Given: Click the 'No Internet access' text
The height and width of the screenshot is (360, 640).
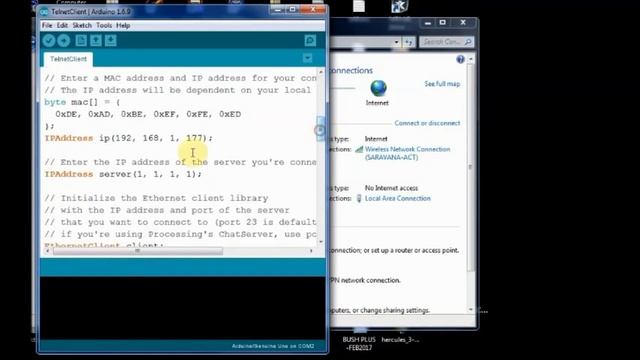Looking at the screenshot, I should point(391,188).
